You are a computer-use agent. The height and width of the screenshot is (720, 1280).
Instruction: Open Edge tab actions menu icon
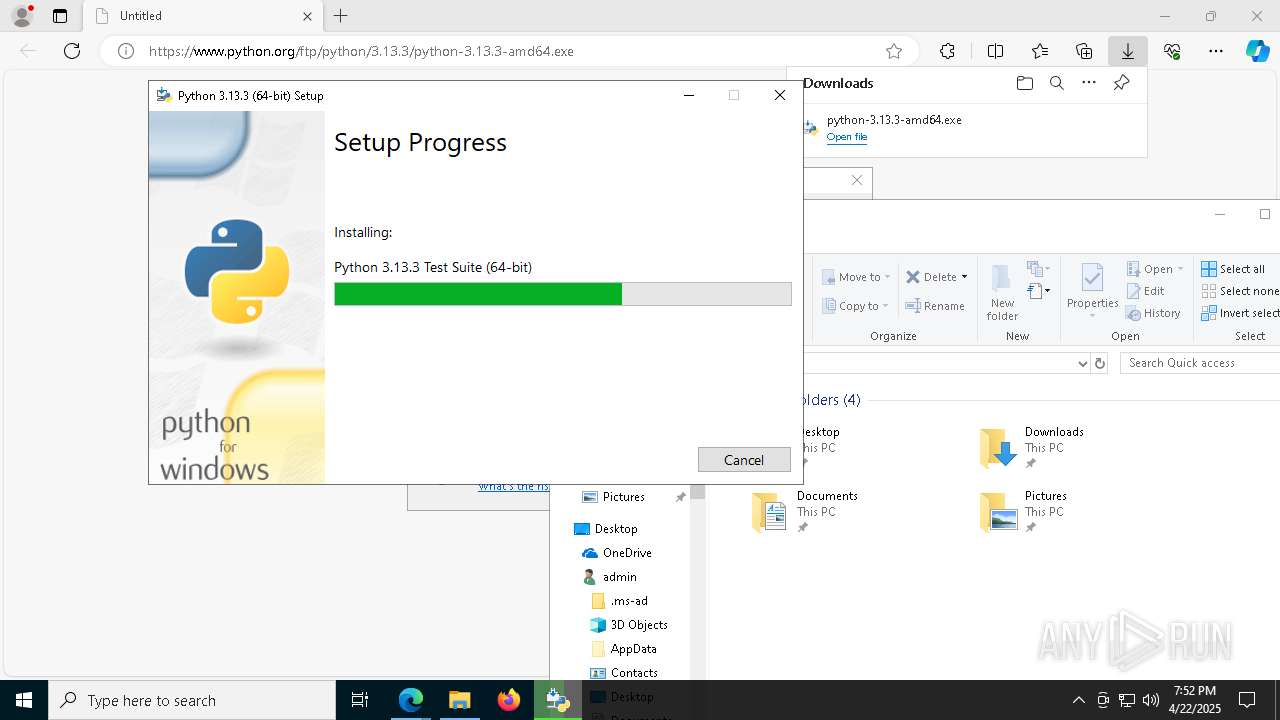[60, 16]
